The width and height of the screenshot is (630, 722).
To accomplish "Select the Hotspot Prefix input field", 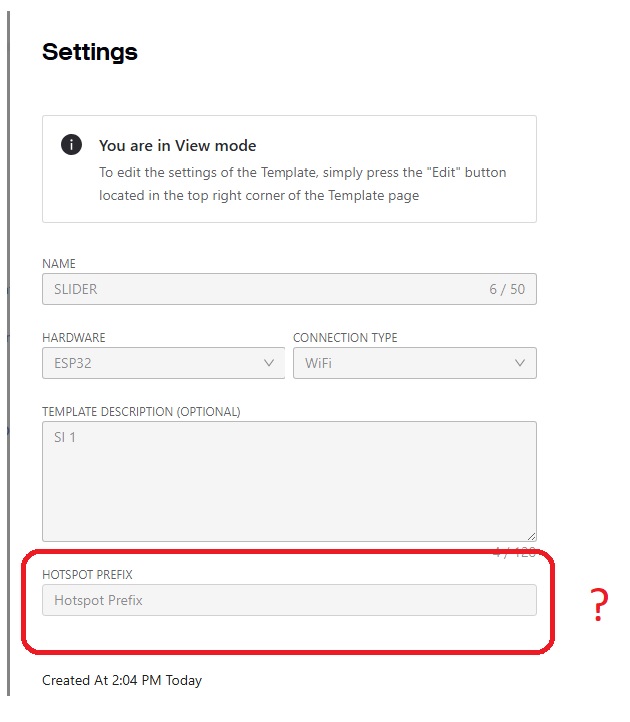I will tap(289, 600).
